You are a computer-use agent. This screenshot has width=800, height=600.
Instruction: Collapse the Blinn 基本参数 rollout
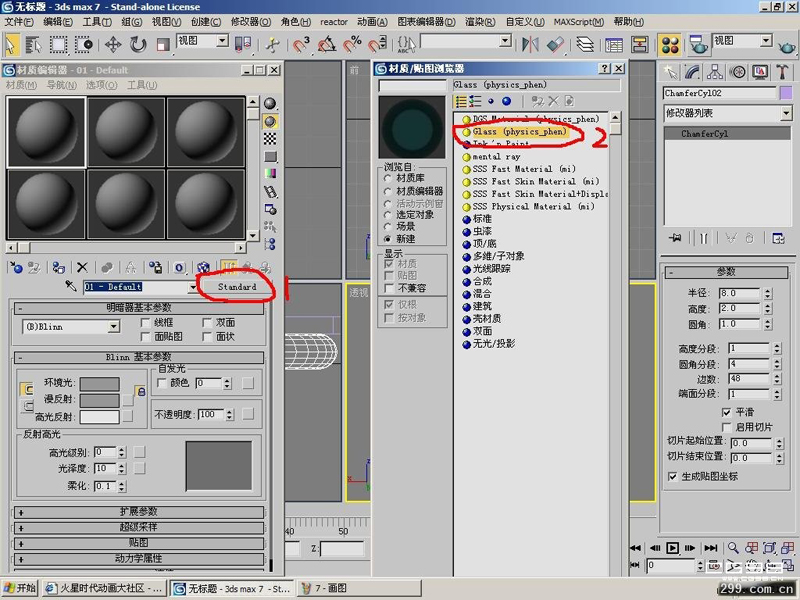click(x=138, y=357)
